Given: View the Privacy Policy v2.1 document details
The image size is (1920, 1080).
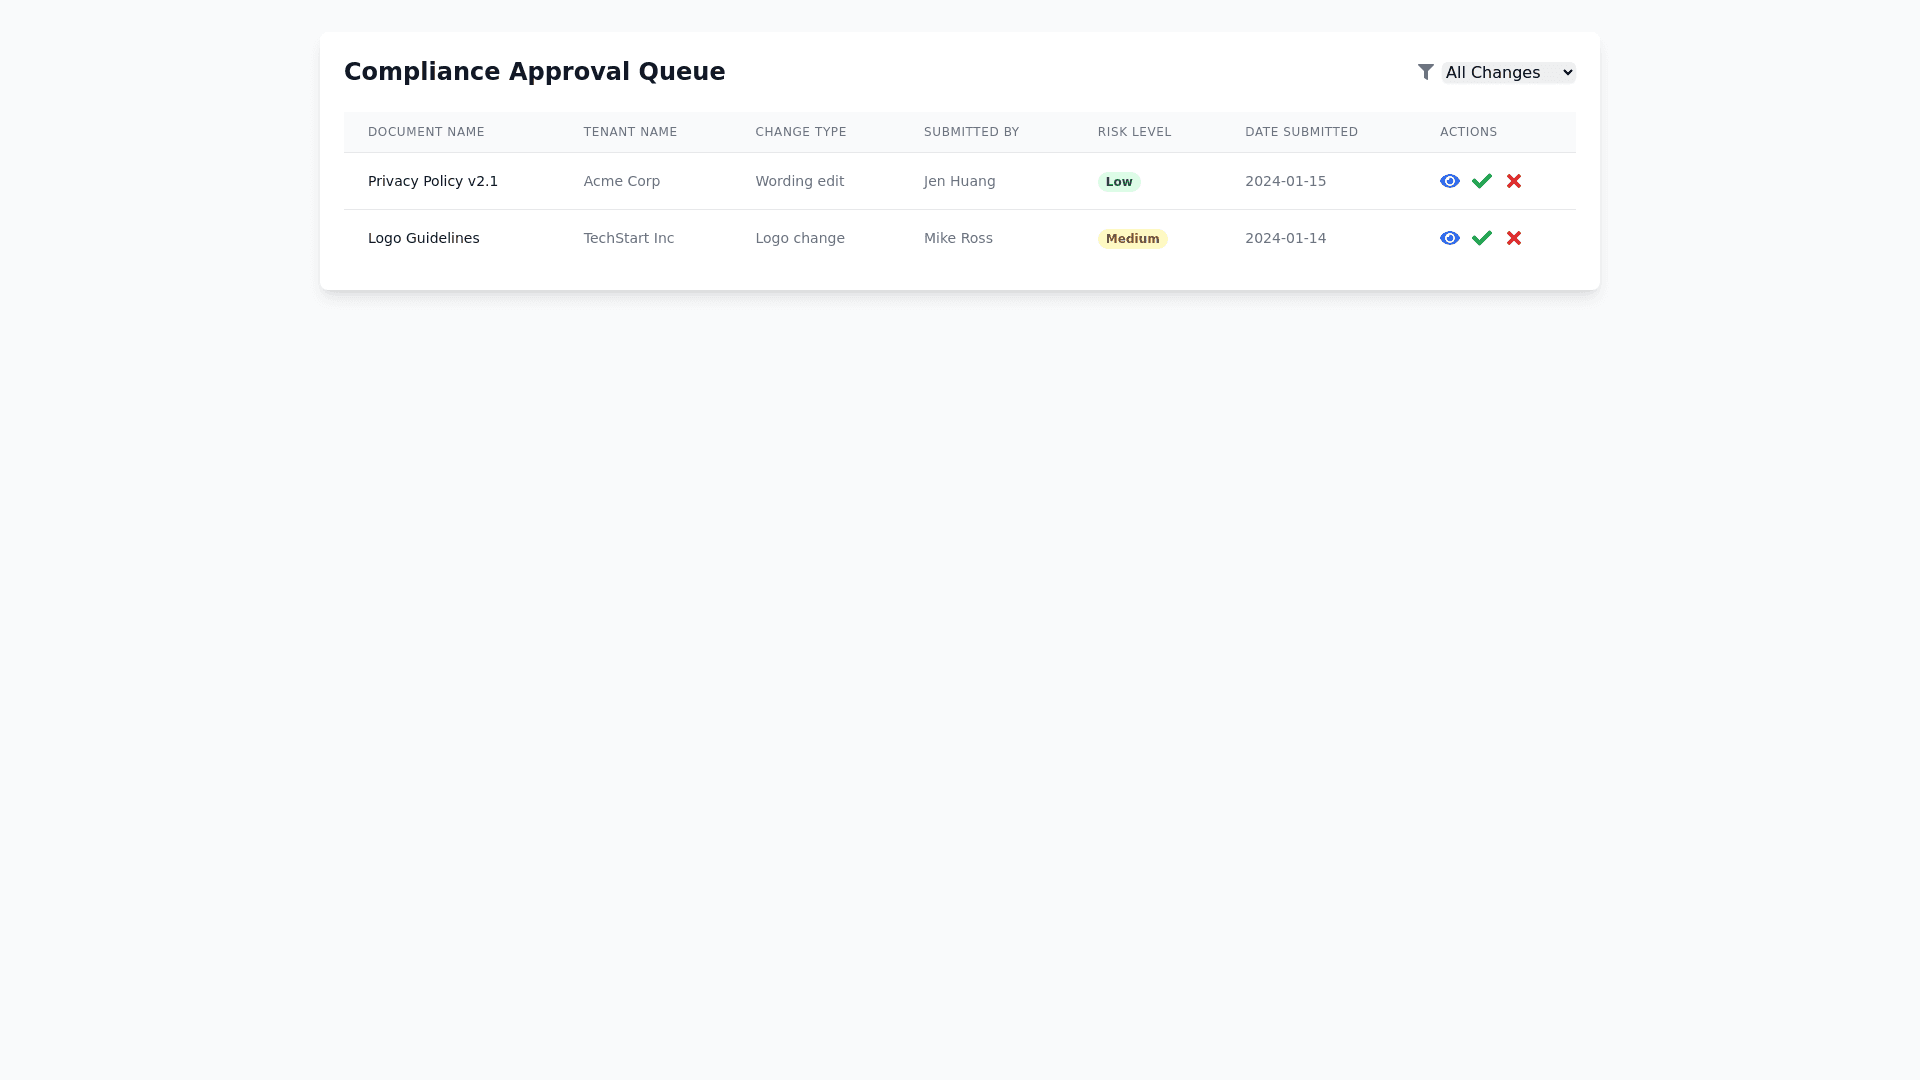Looking at the screenshot, I should 1449,181.
